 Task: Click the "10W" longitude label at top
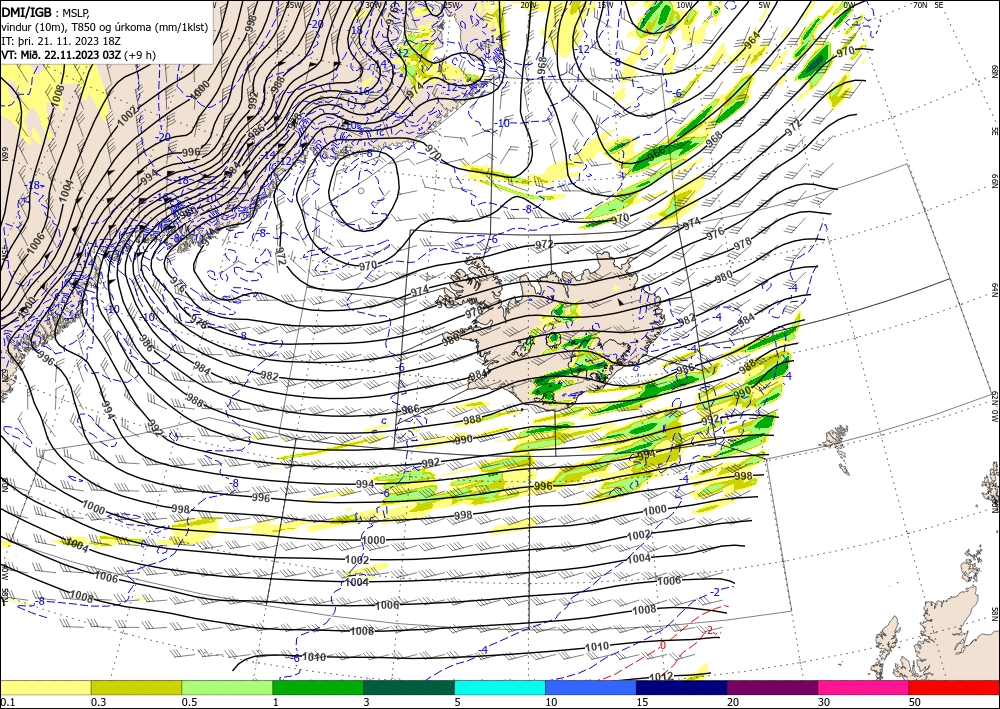pos(684,5)
